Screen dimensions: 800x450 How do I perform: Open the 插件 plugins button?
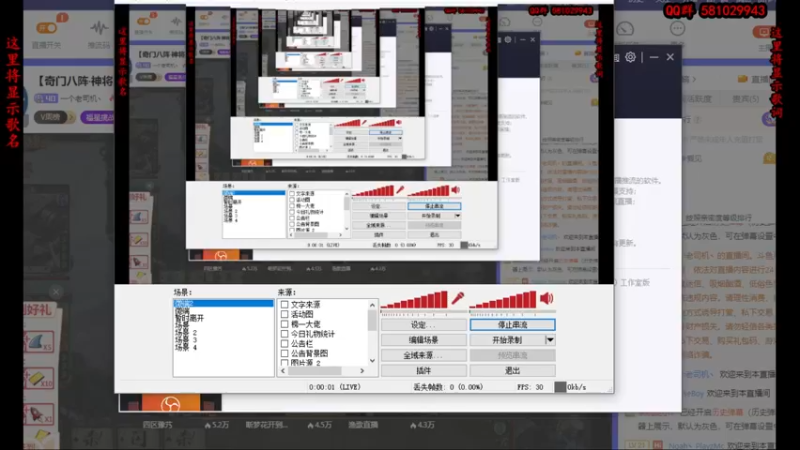click(423, 370)
